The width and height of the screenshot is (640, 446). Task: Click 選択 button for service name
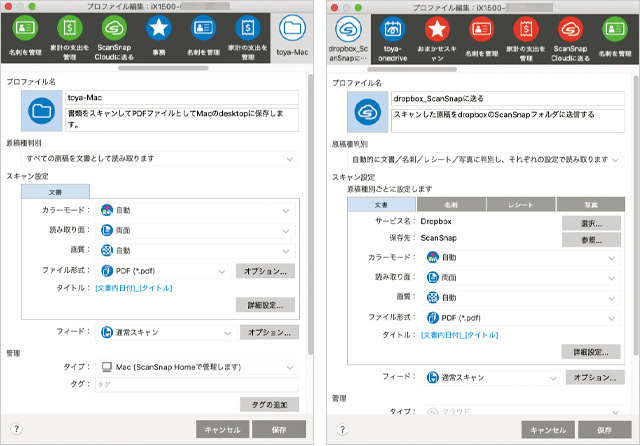[591, 224]
